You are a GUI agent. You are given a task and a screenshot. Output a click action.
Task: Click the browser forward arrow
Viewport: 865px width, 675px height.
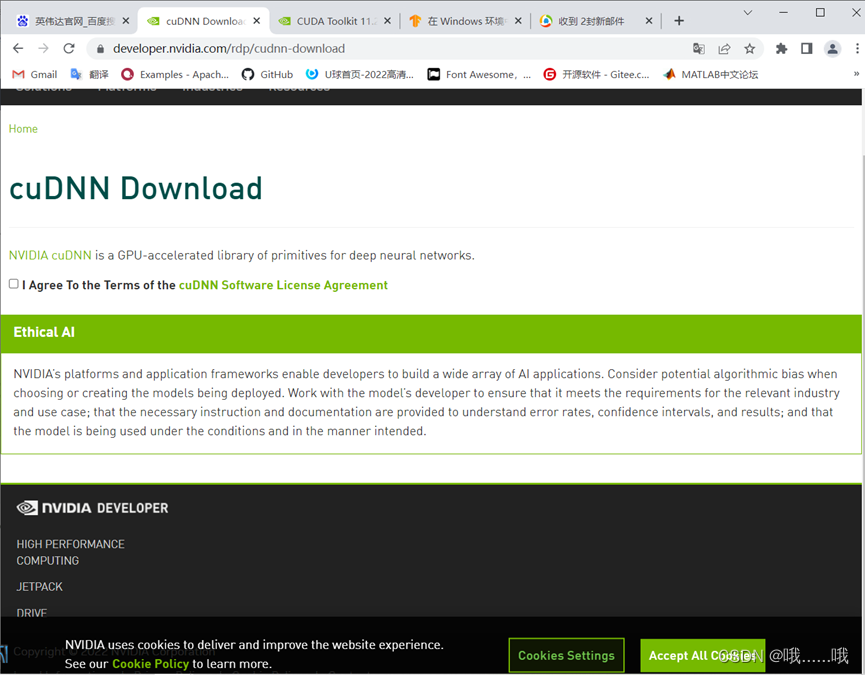44,49
